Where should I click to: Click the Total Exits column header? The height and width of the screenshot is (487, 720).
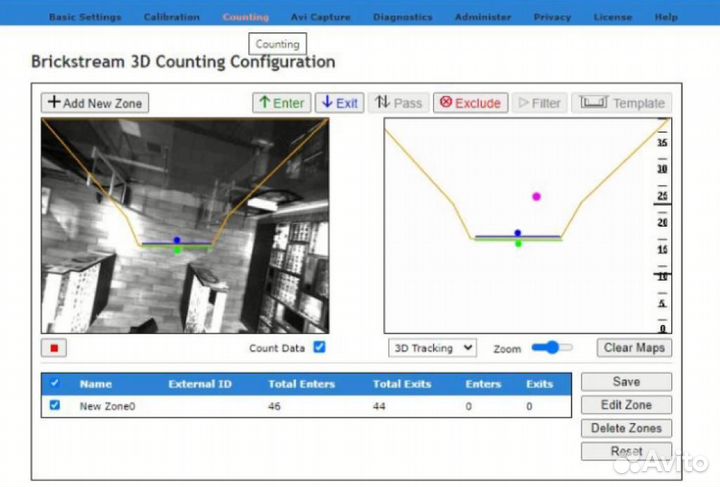[402, 384]
